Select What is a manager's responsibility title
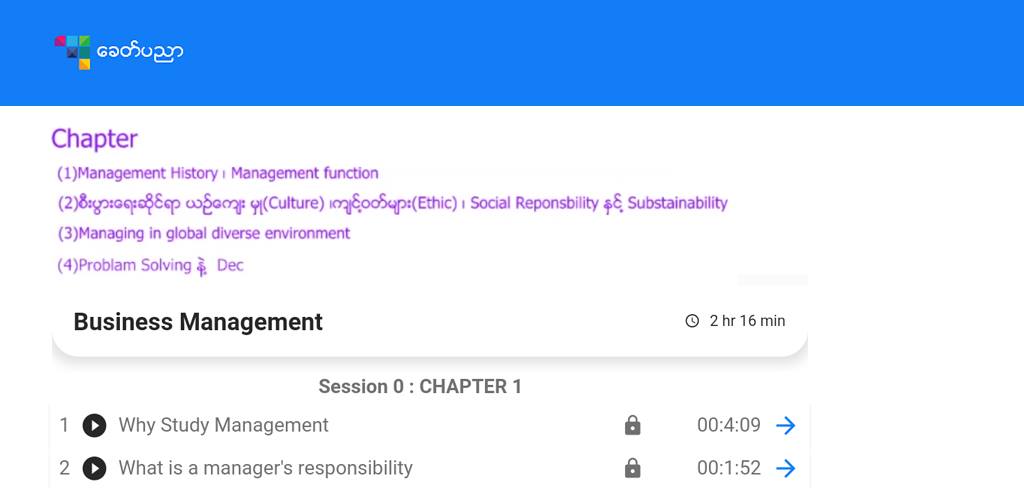Image resolution: width=1024 pixels, height=500 pixels. (265, 468)
